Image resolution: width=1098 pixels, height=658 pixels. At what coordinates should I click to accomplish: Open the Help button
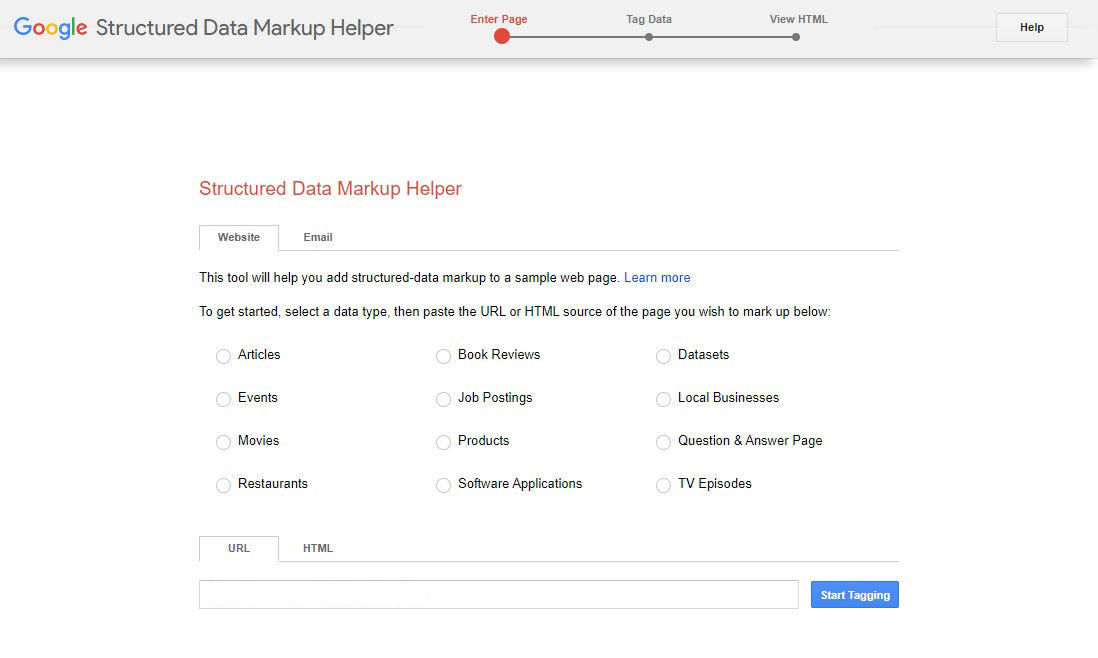(x=1031, y=27)
